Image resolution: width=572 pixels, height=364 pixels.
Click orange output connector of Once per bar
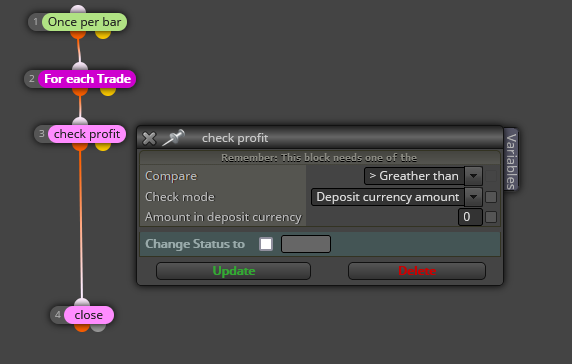tap(78, 35)
